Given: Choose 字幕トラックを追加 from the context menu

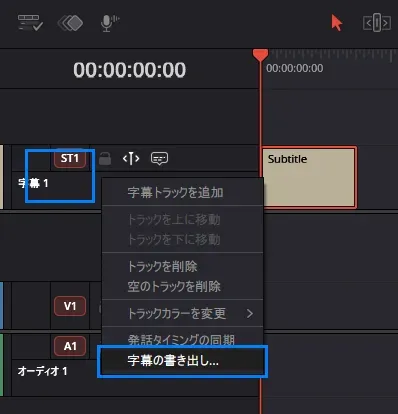Looking at the screenshot, I should tap(182, 192).
